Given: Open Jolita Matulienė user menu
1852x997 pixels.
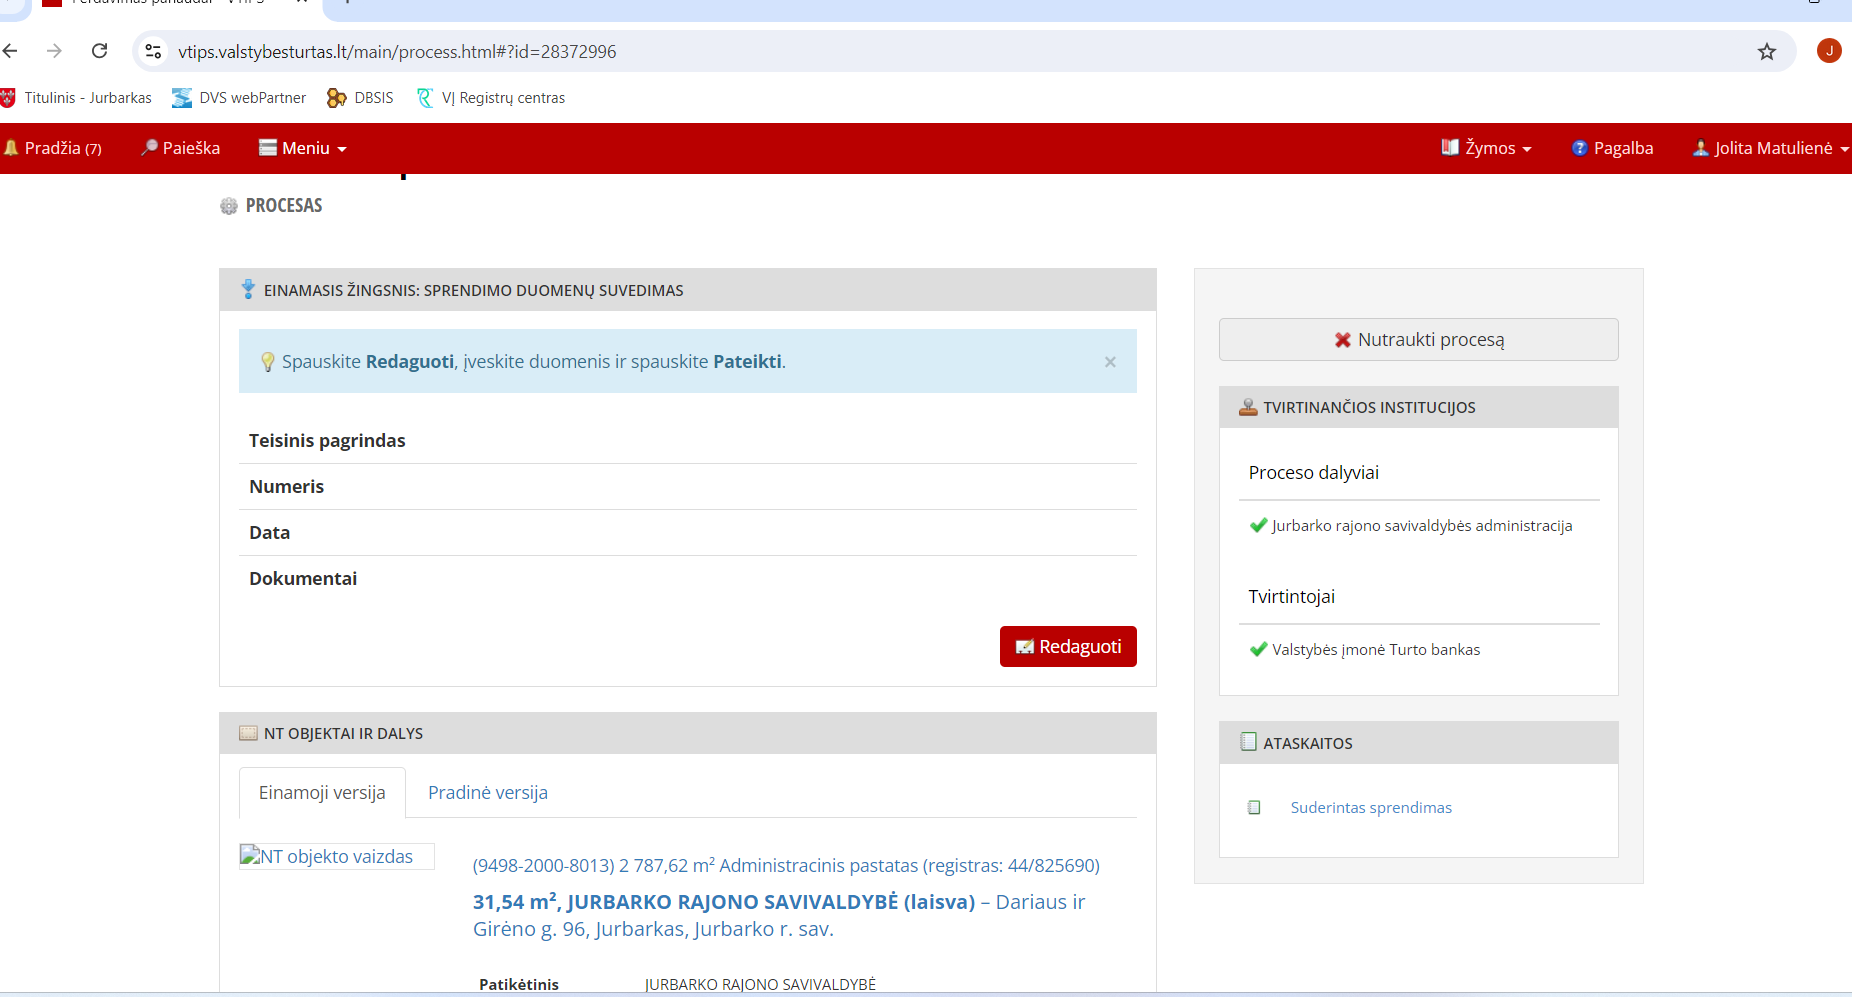Looking at the screenshot, I should 1770,148.
